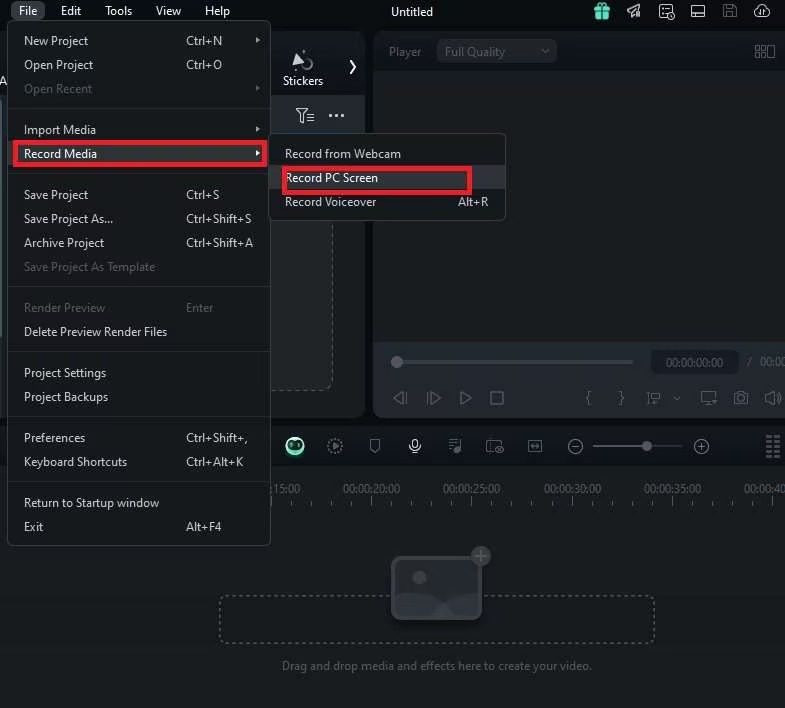Open the View menu
The width and height of the screenshot is (785, 708).
tap(168, 11)
